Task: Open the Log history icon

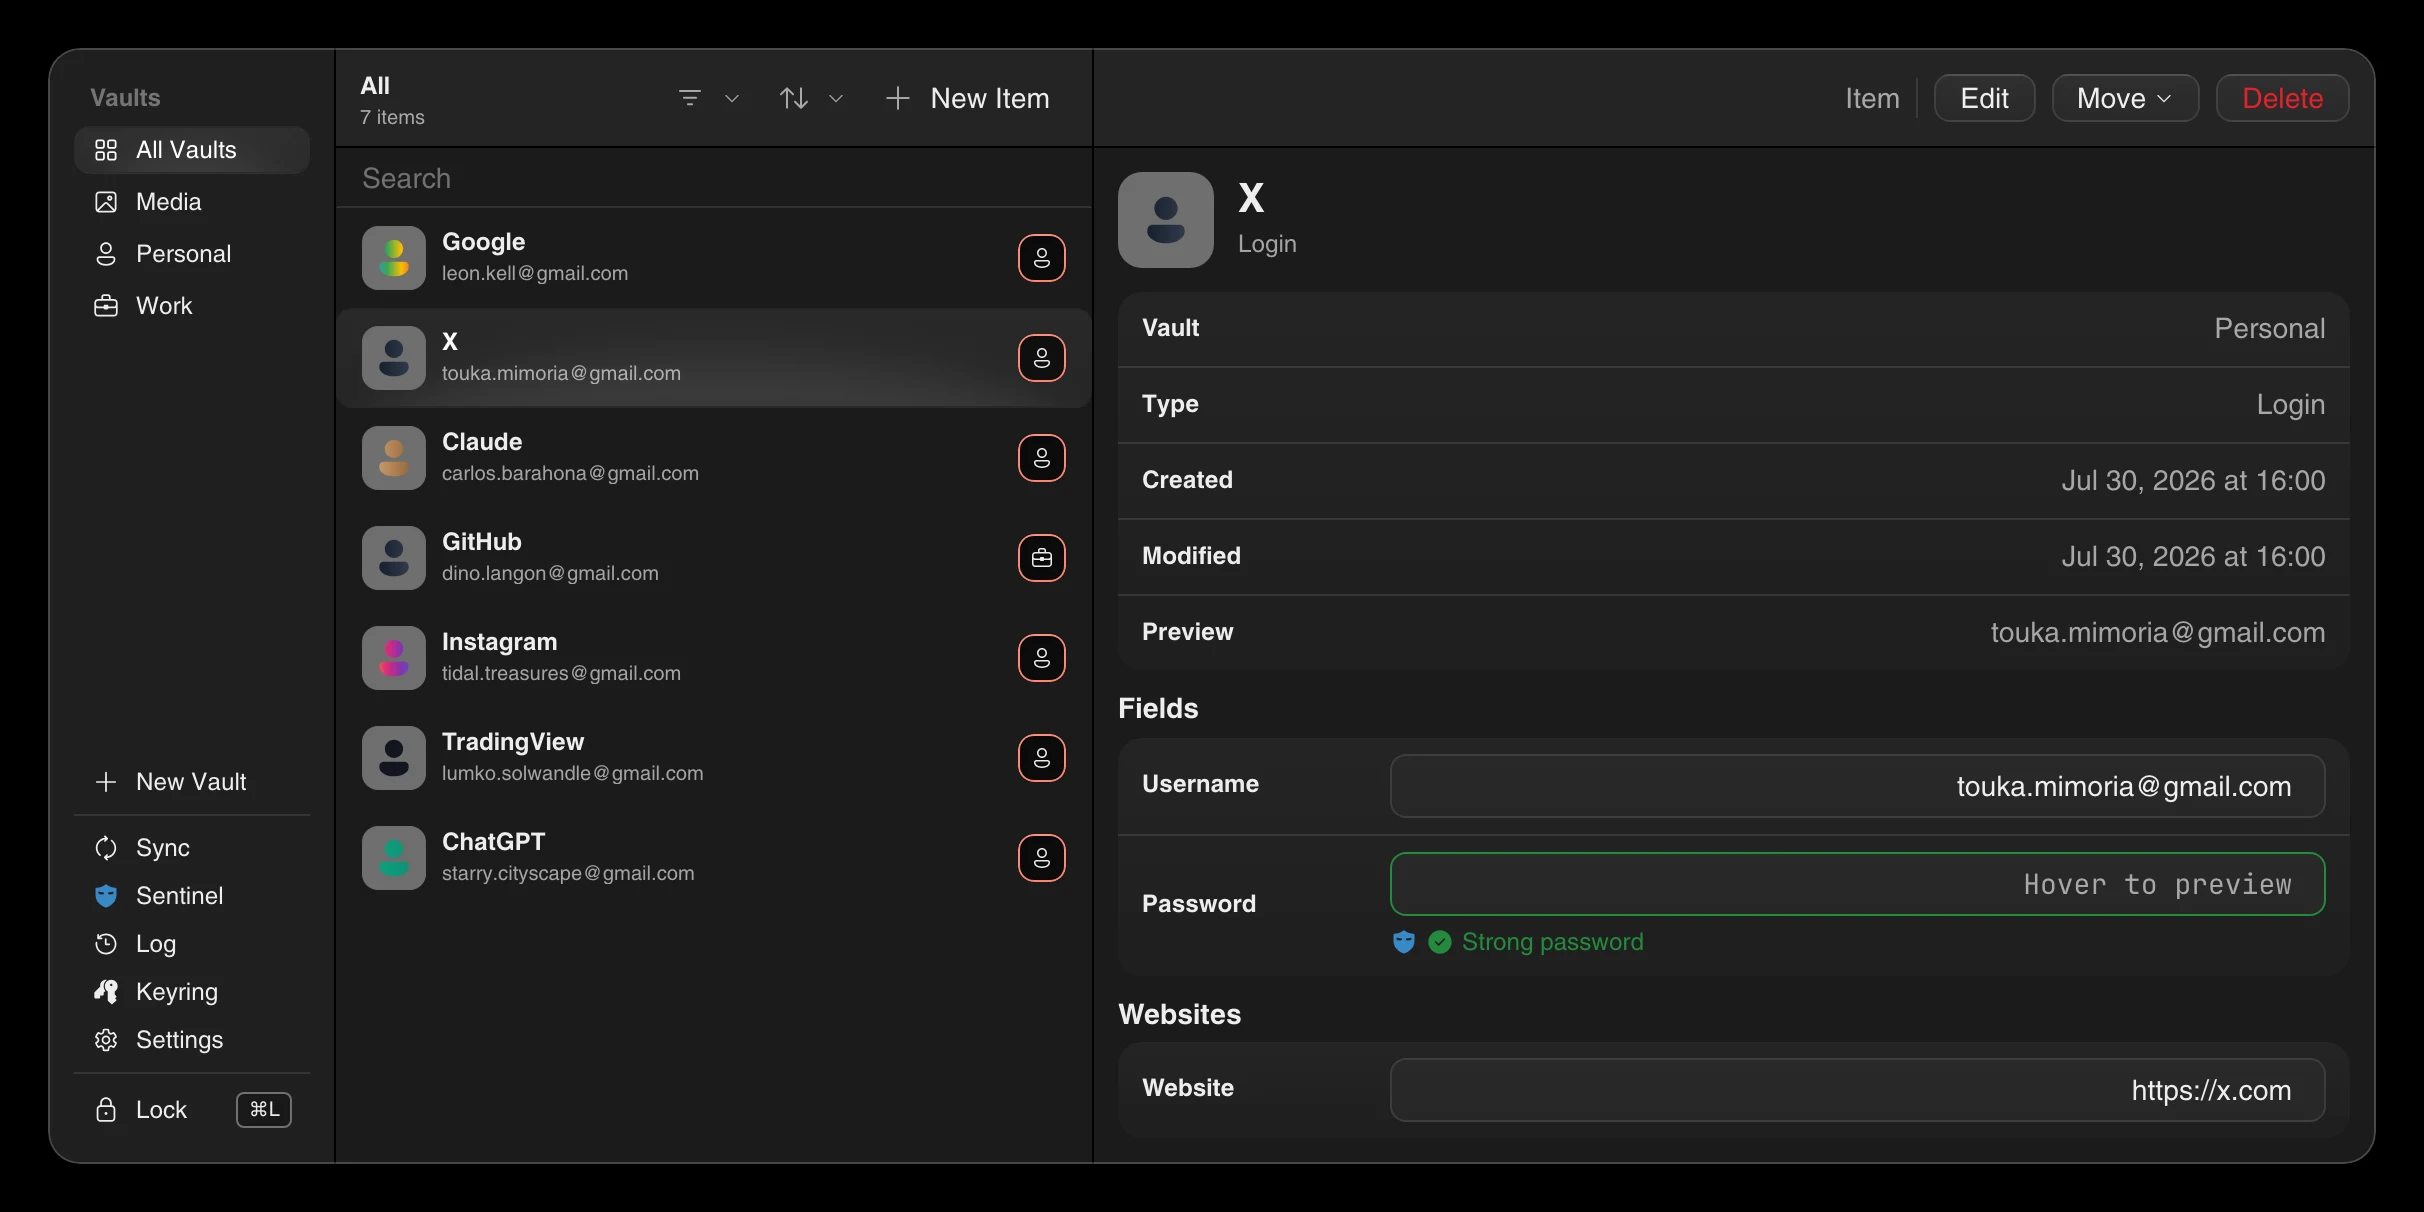Action: [106, 944]
